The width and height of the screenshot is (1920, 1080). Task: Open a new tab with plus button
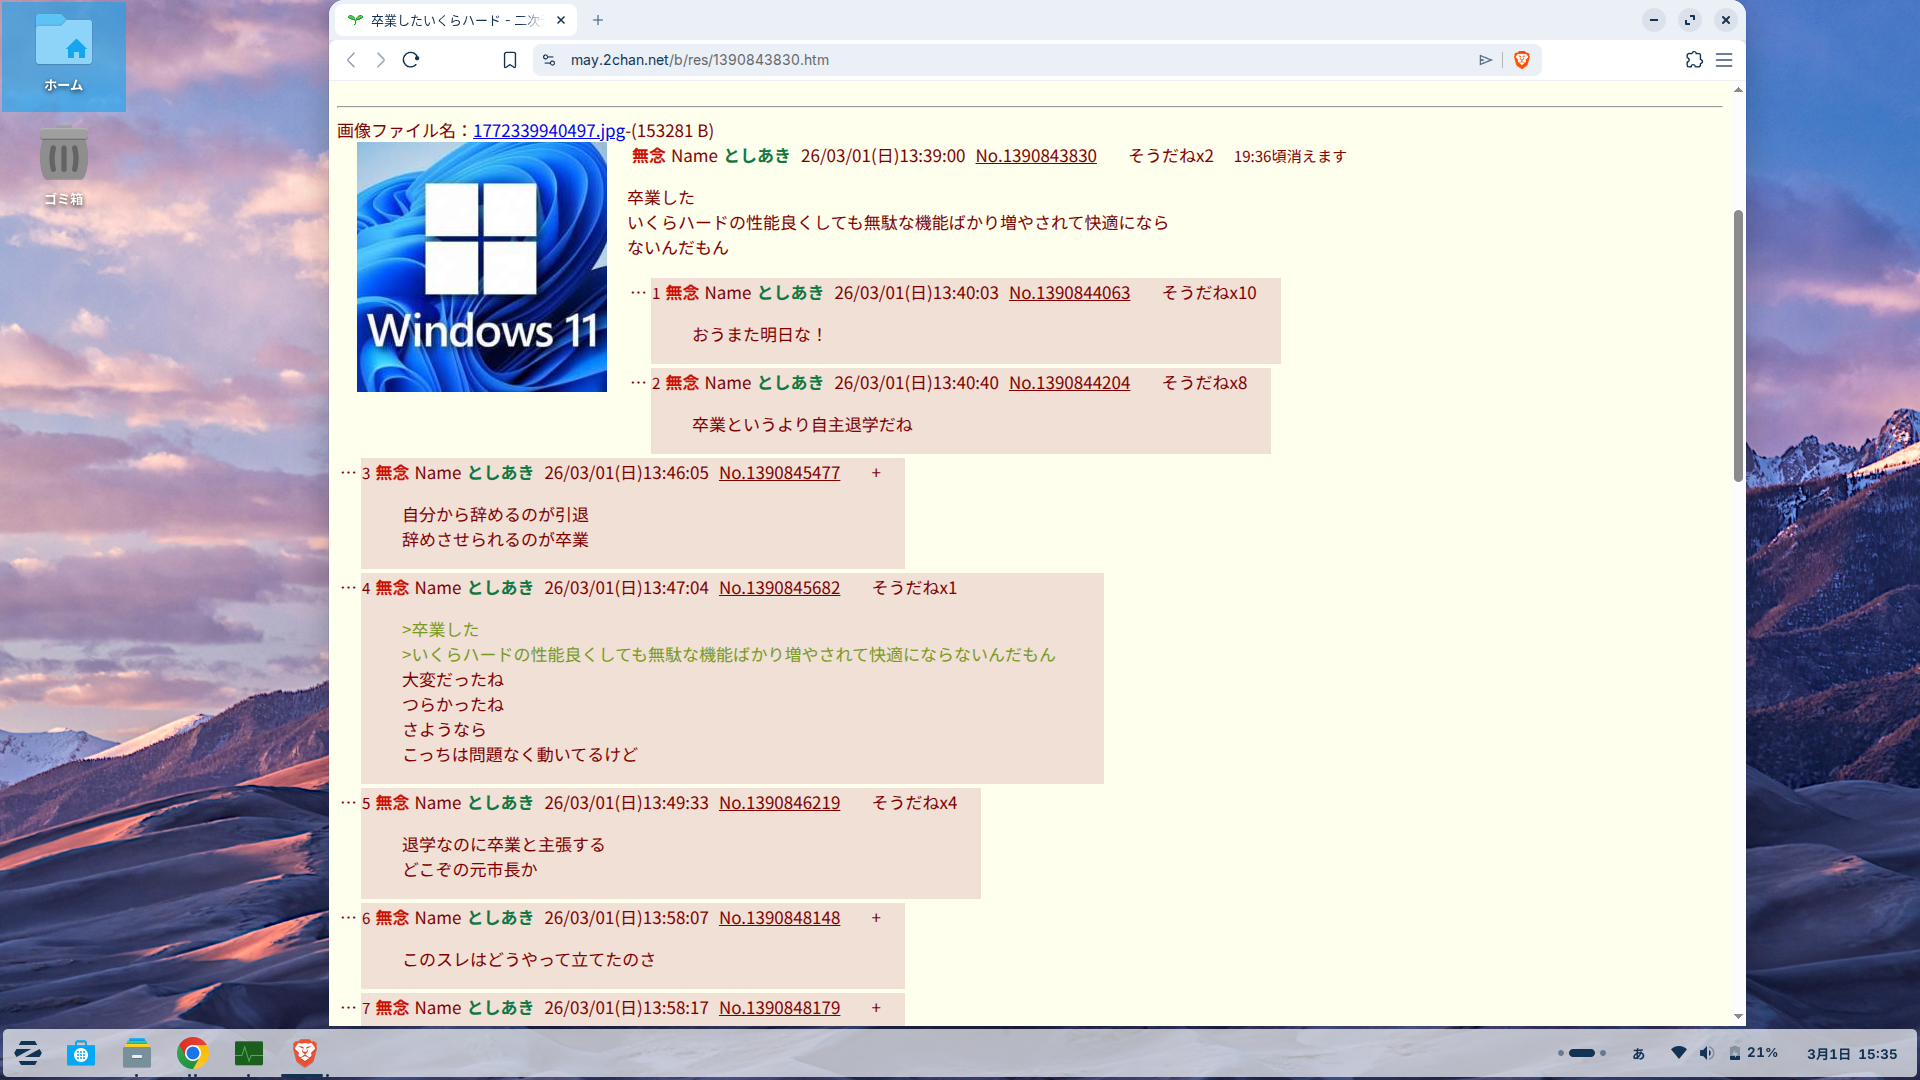(598, 20)
